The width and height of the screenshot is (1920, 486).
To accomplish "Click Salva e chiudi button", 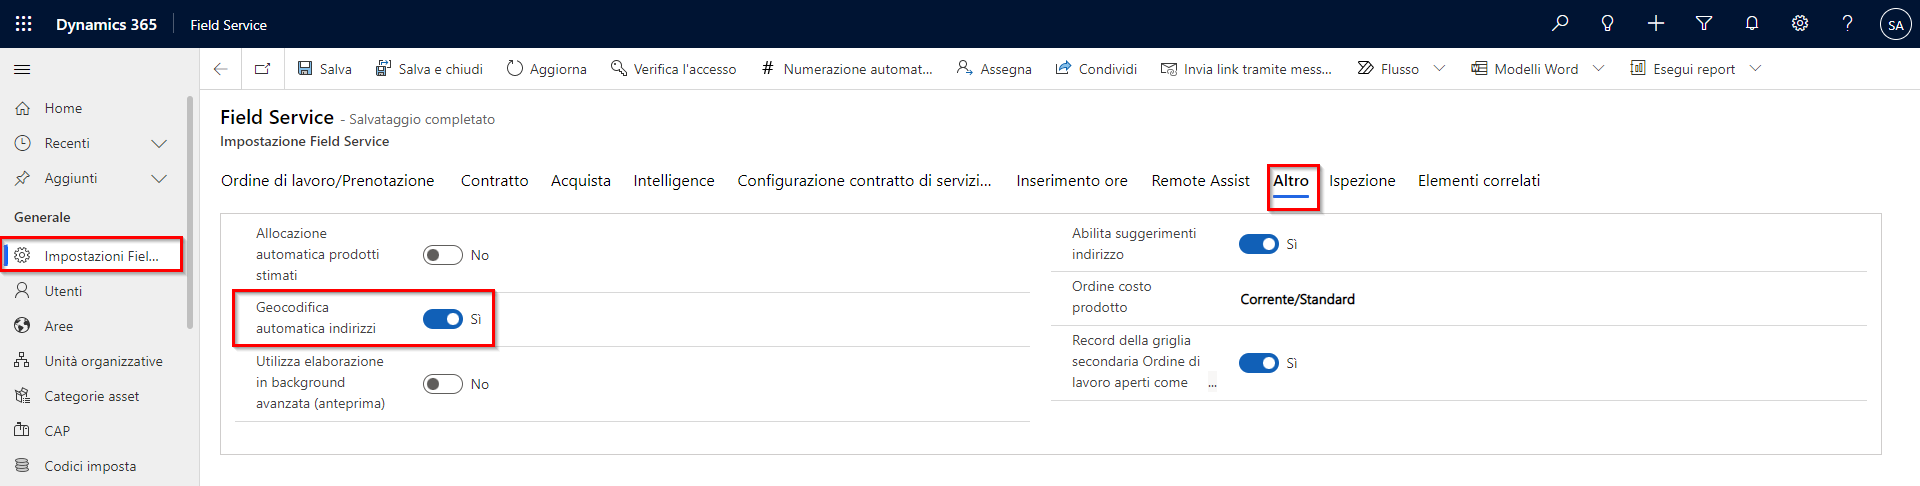I will coord(429,69).
